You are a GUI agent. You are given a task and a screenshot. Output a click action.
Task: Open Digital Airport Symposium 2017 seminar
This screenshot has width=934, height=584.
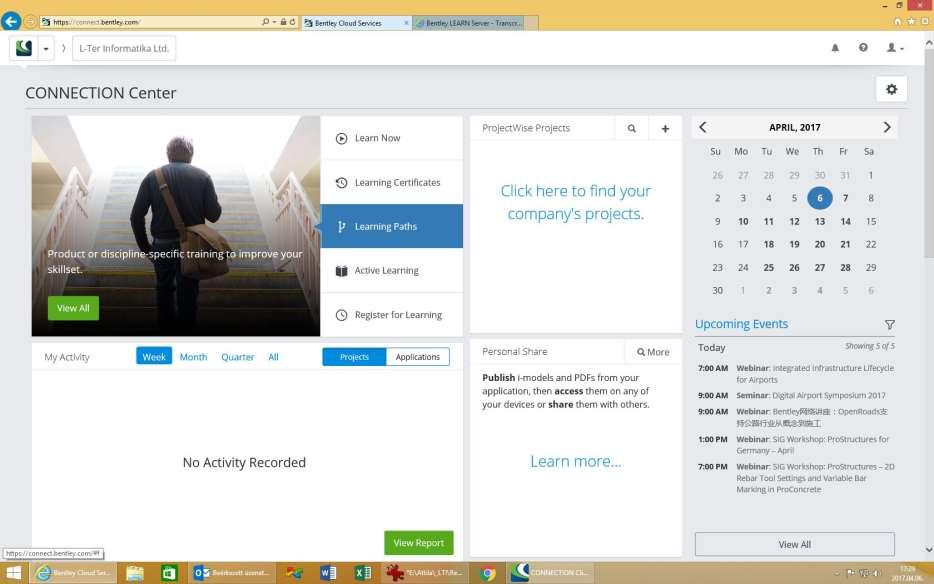811,395
